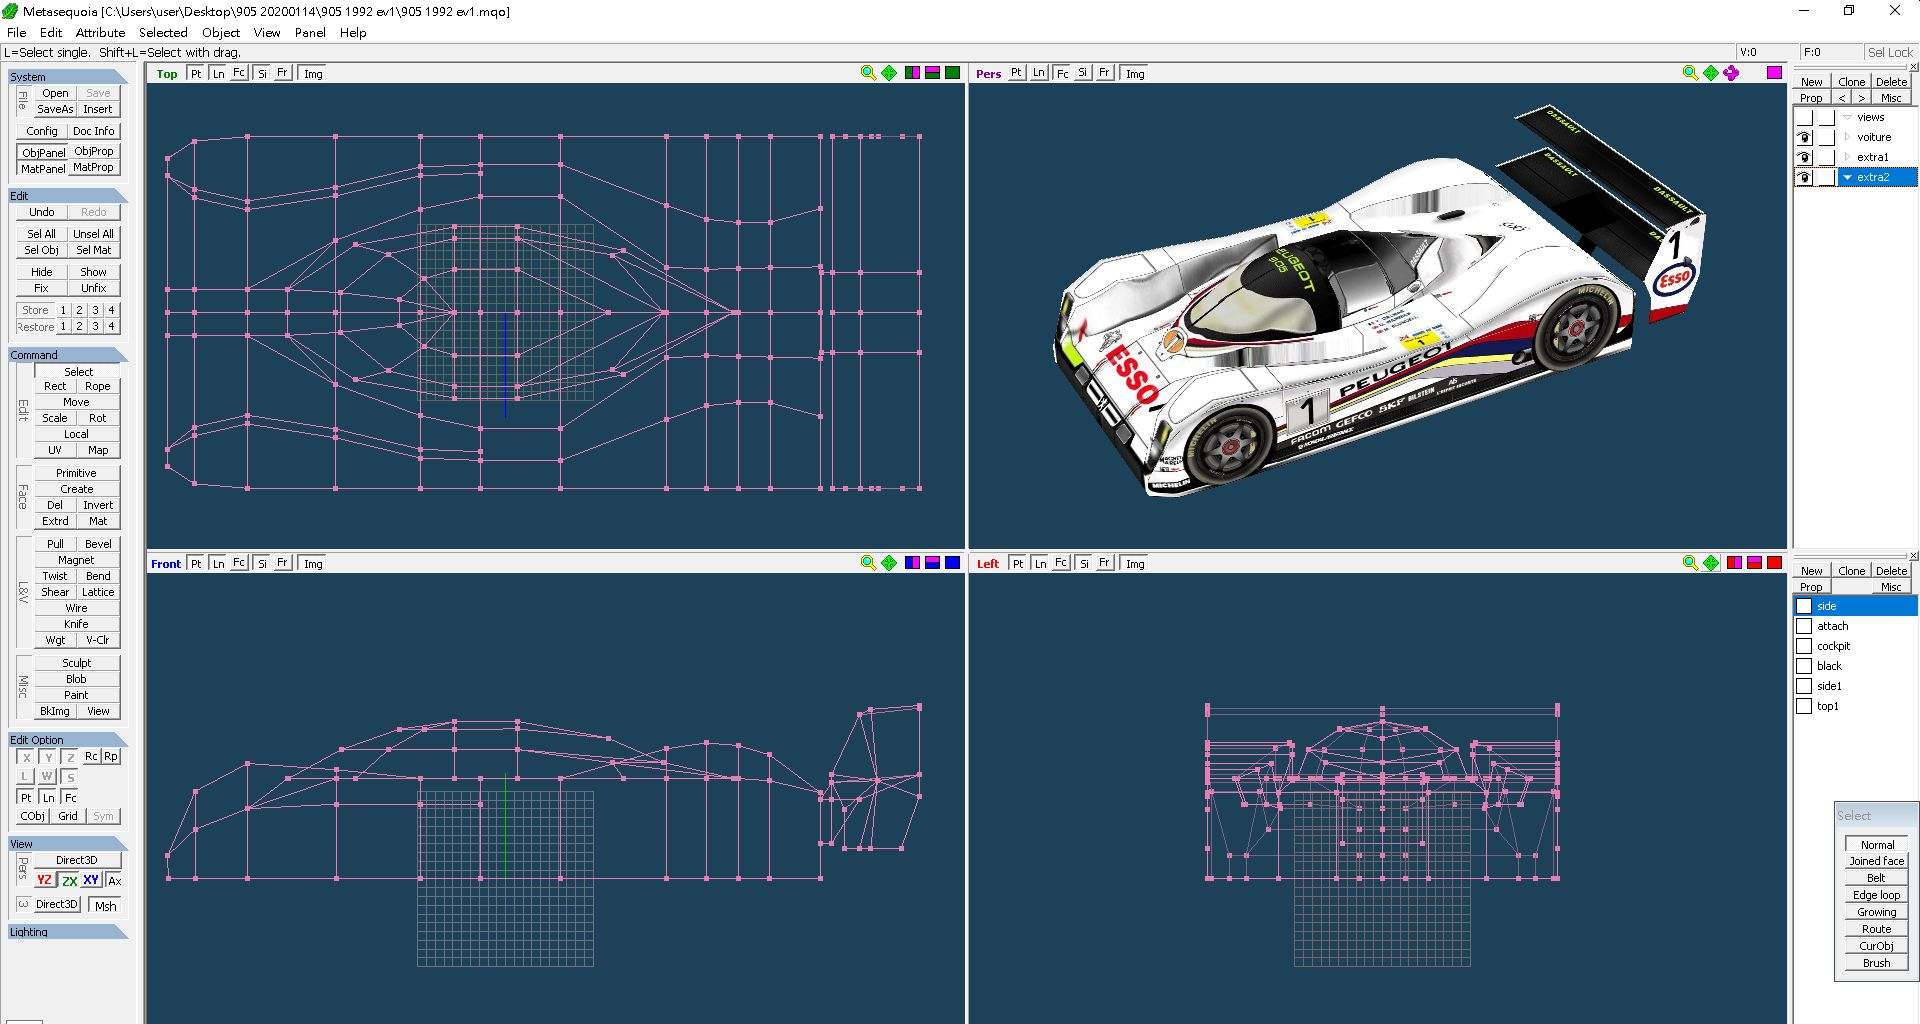Set view to YZ plane

click(x=44, y=880)
